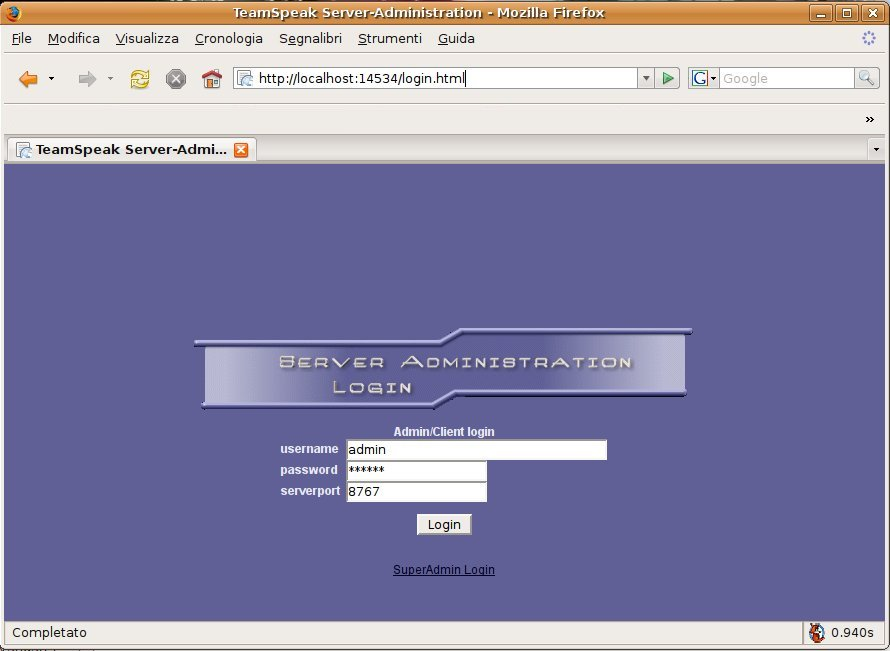
Task: Minimize the Firefox window
Action: (x=821, y=12)
